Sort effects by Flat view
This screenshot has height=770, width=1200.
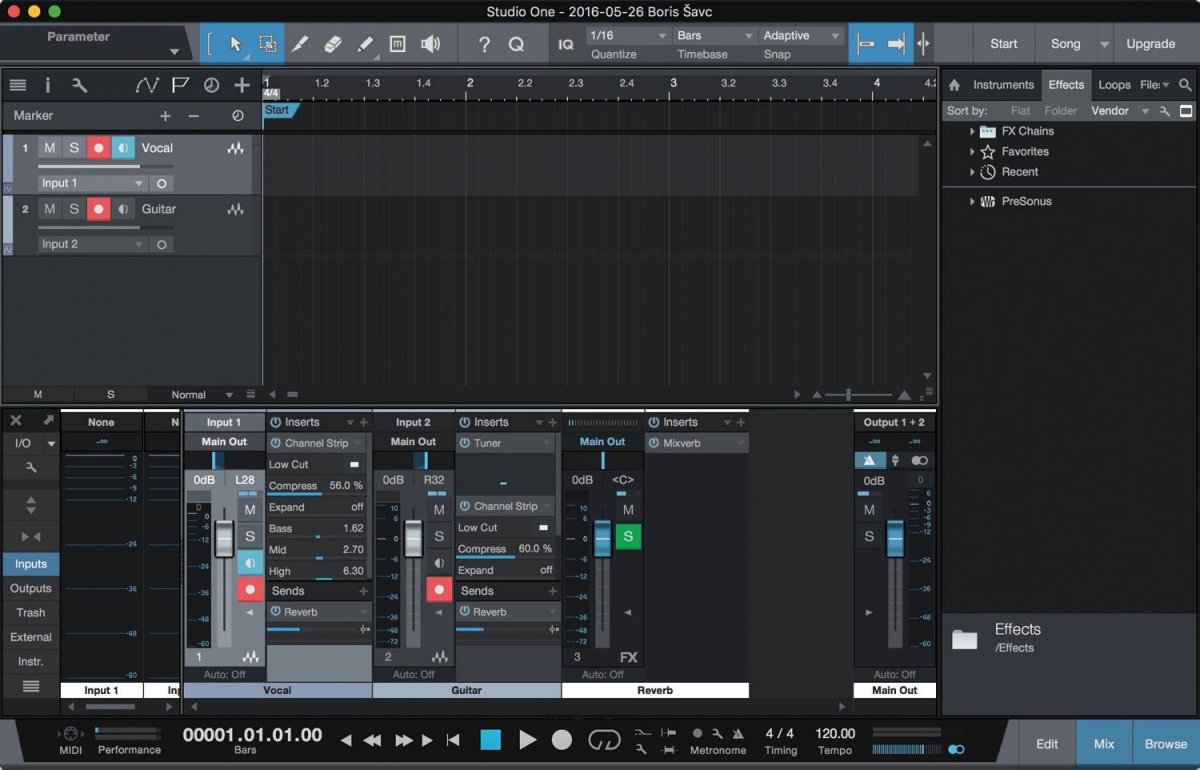click(x=1020, y=111)
